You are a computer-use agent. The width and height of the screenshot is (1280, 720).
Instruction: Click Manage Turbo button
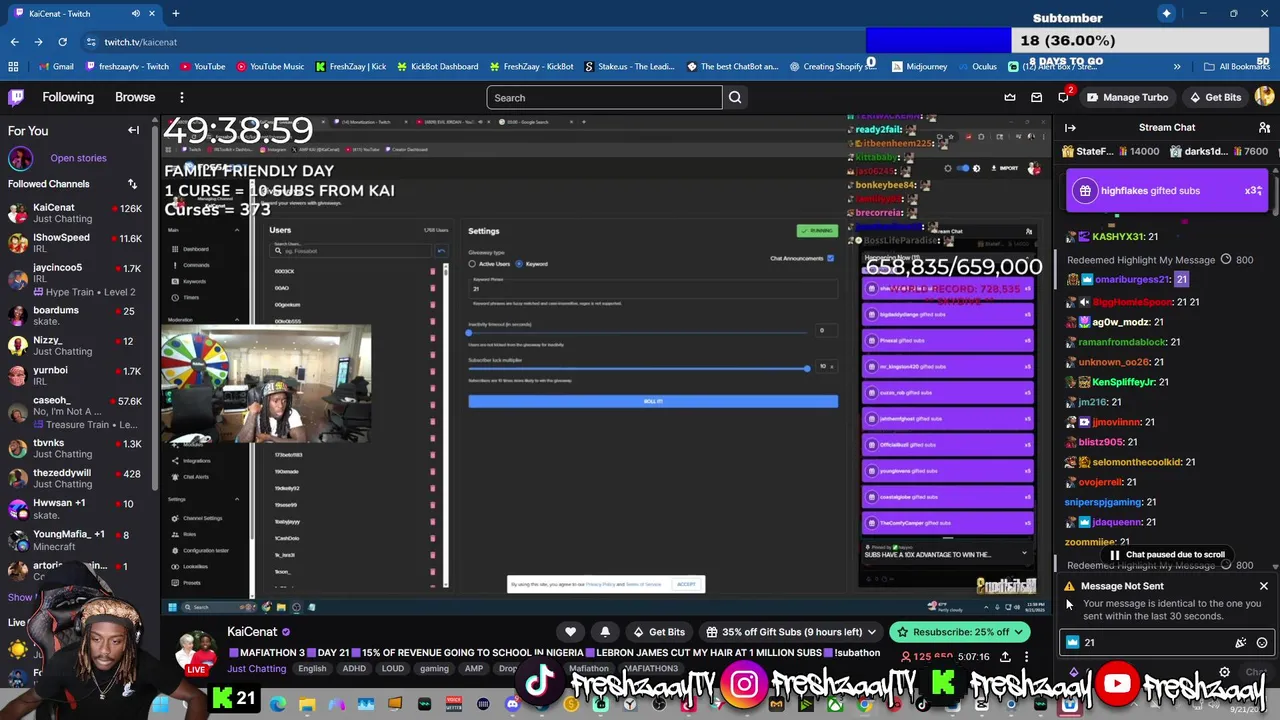click(x=1127, y=97)
